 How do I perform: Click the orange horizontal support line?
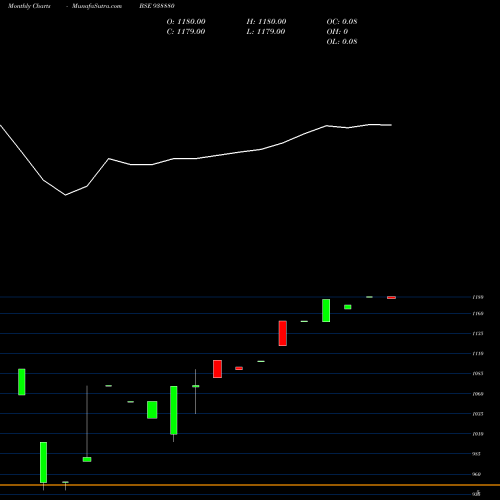tap(250, 485)
